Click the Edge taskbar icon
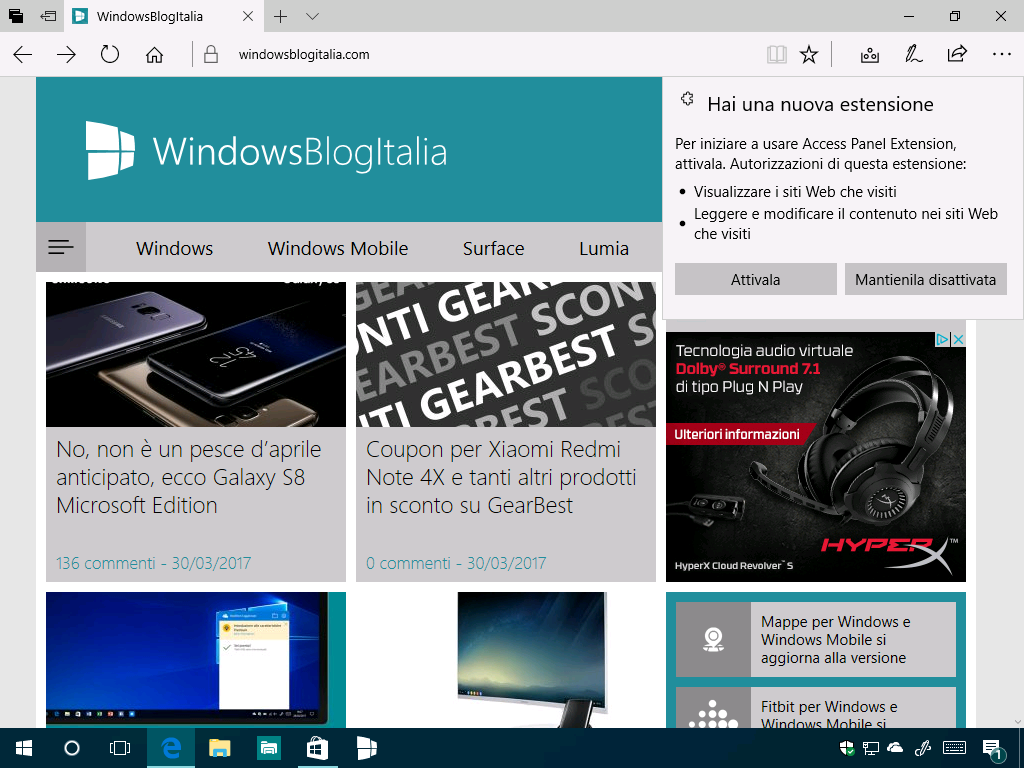 pos(171,748)
